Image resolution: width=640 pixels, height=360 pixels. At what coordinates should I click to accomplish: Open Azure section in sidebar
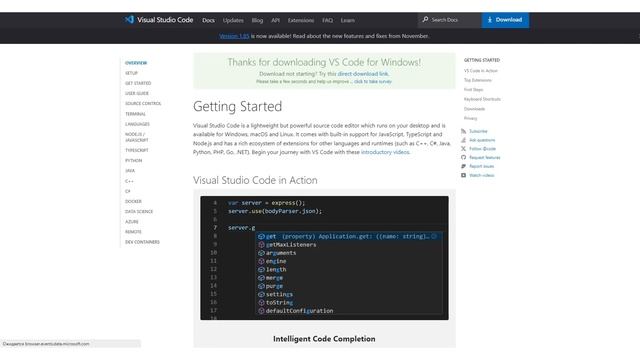(x=132, y=222)
